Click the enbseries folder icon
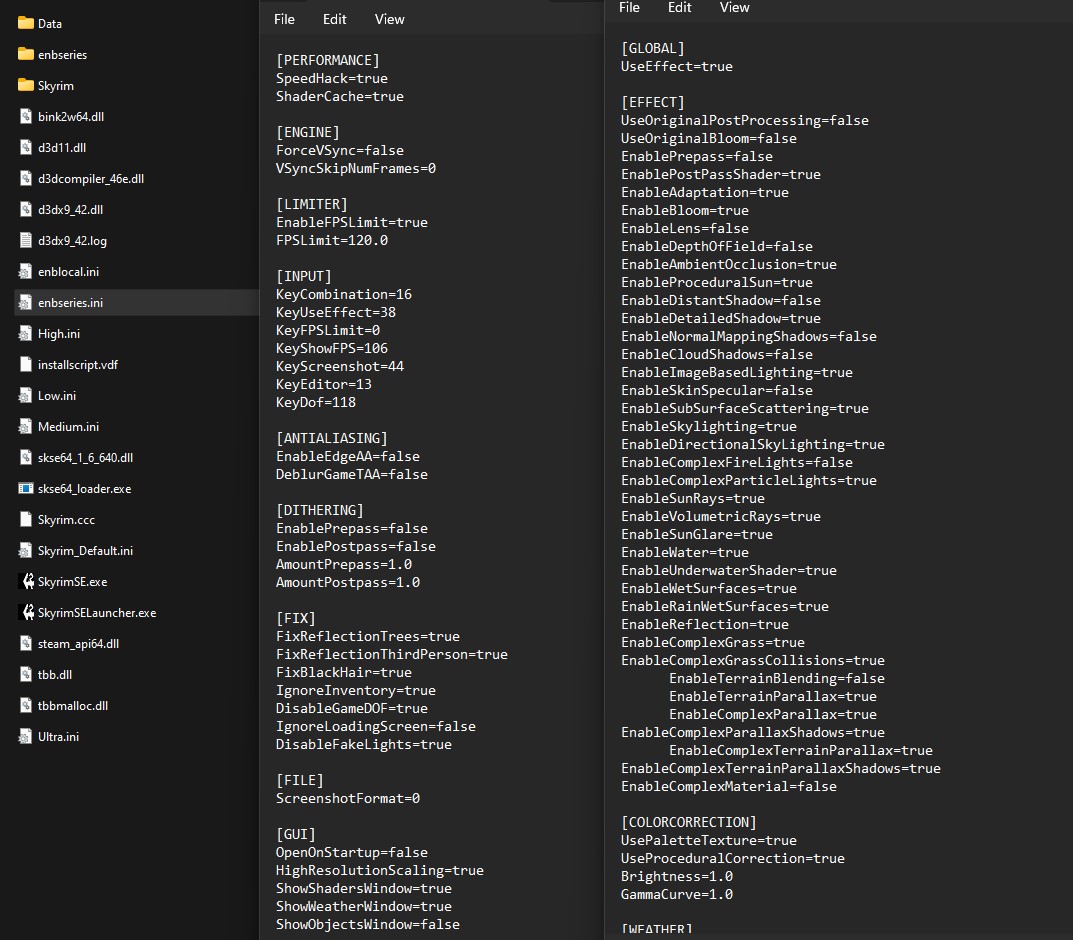 click(x=26, y=54)
